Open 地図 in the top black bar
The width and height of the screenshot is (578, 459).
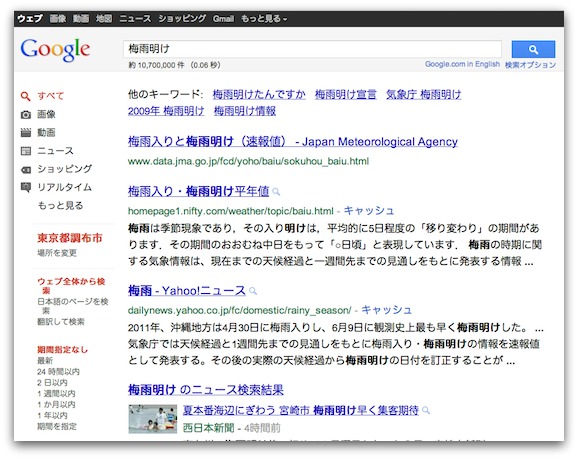[x=104, y=18]
